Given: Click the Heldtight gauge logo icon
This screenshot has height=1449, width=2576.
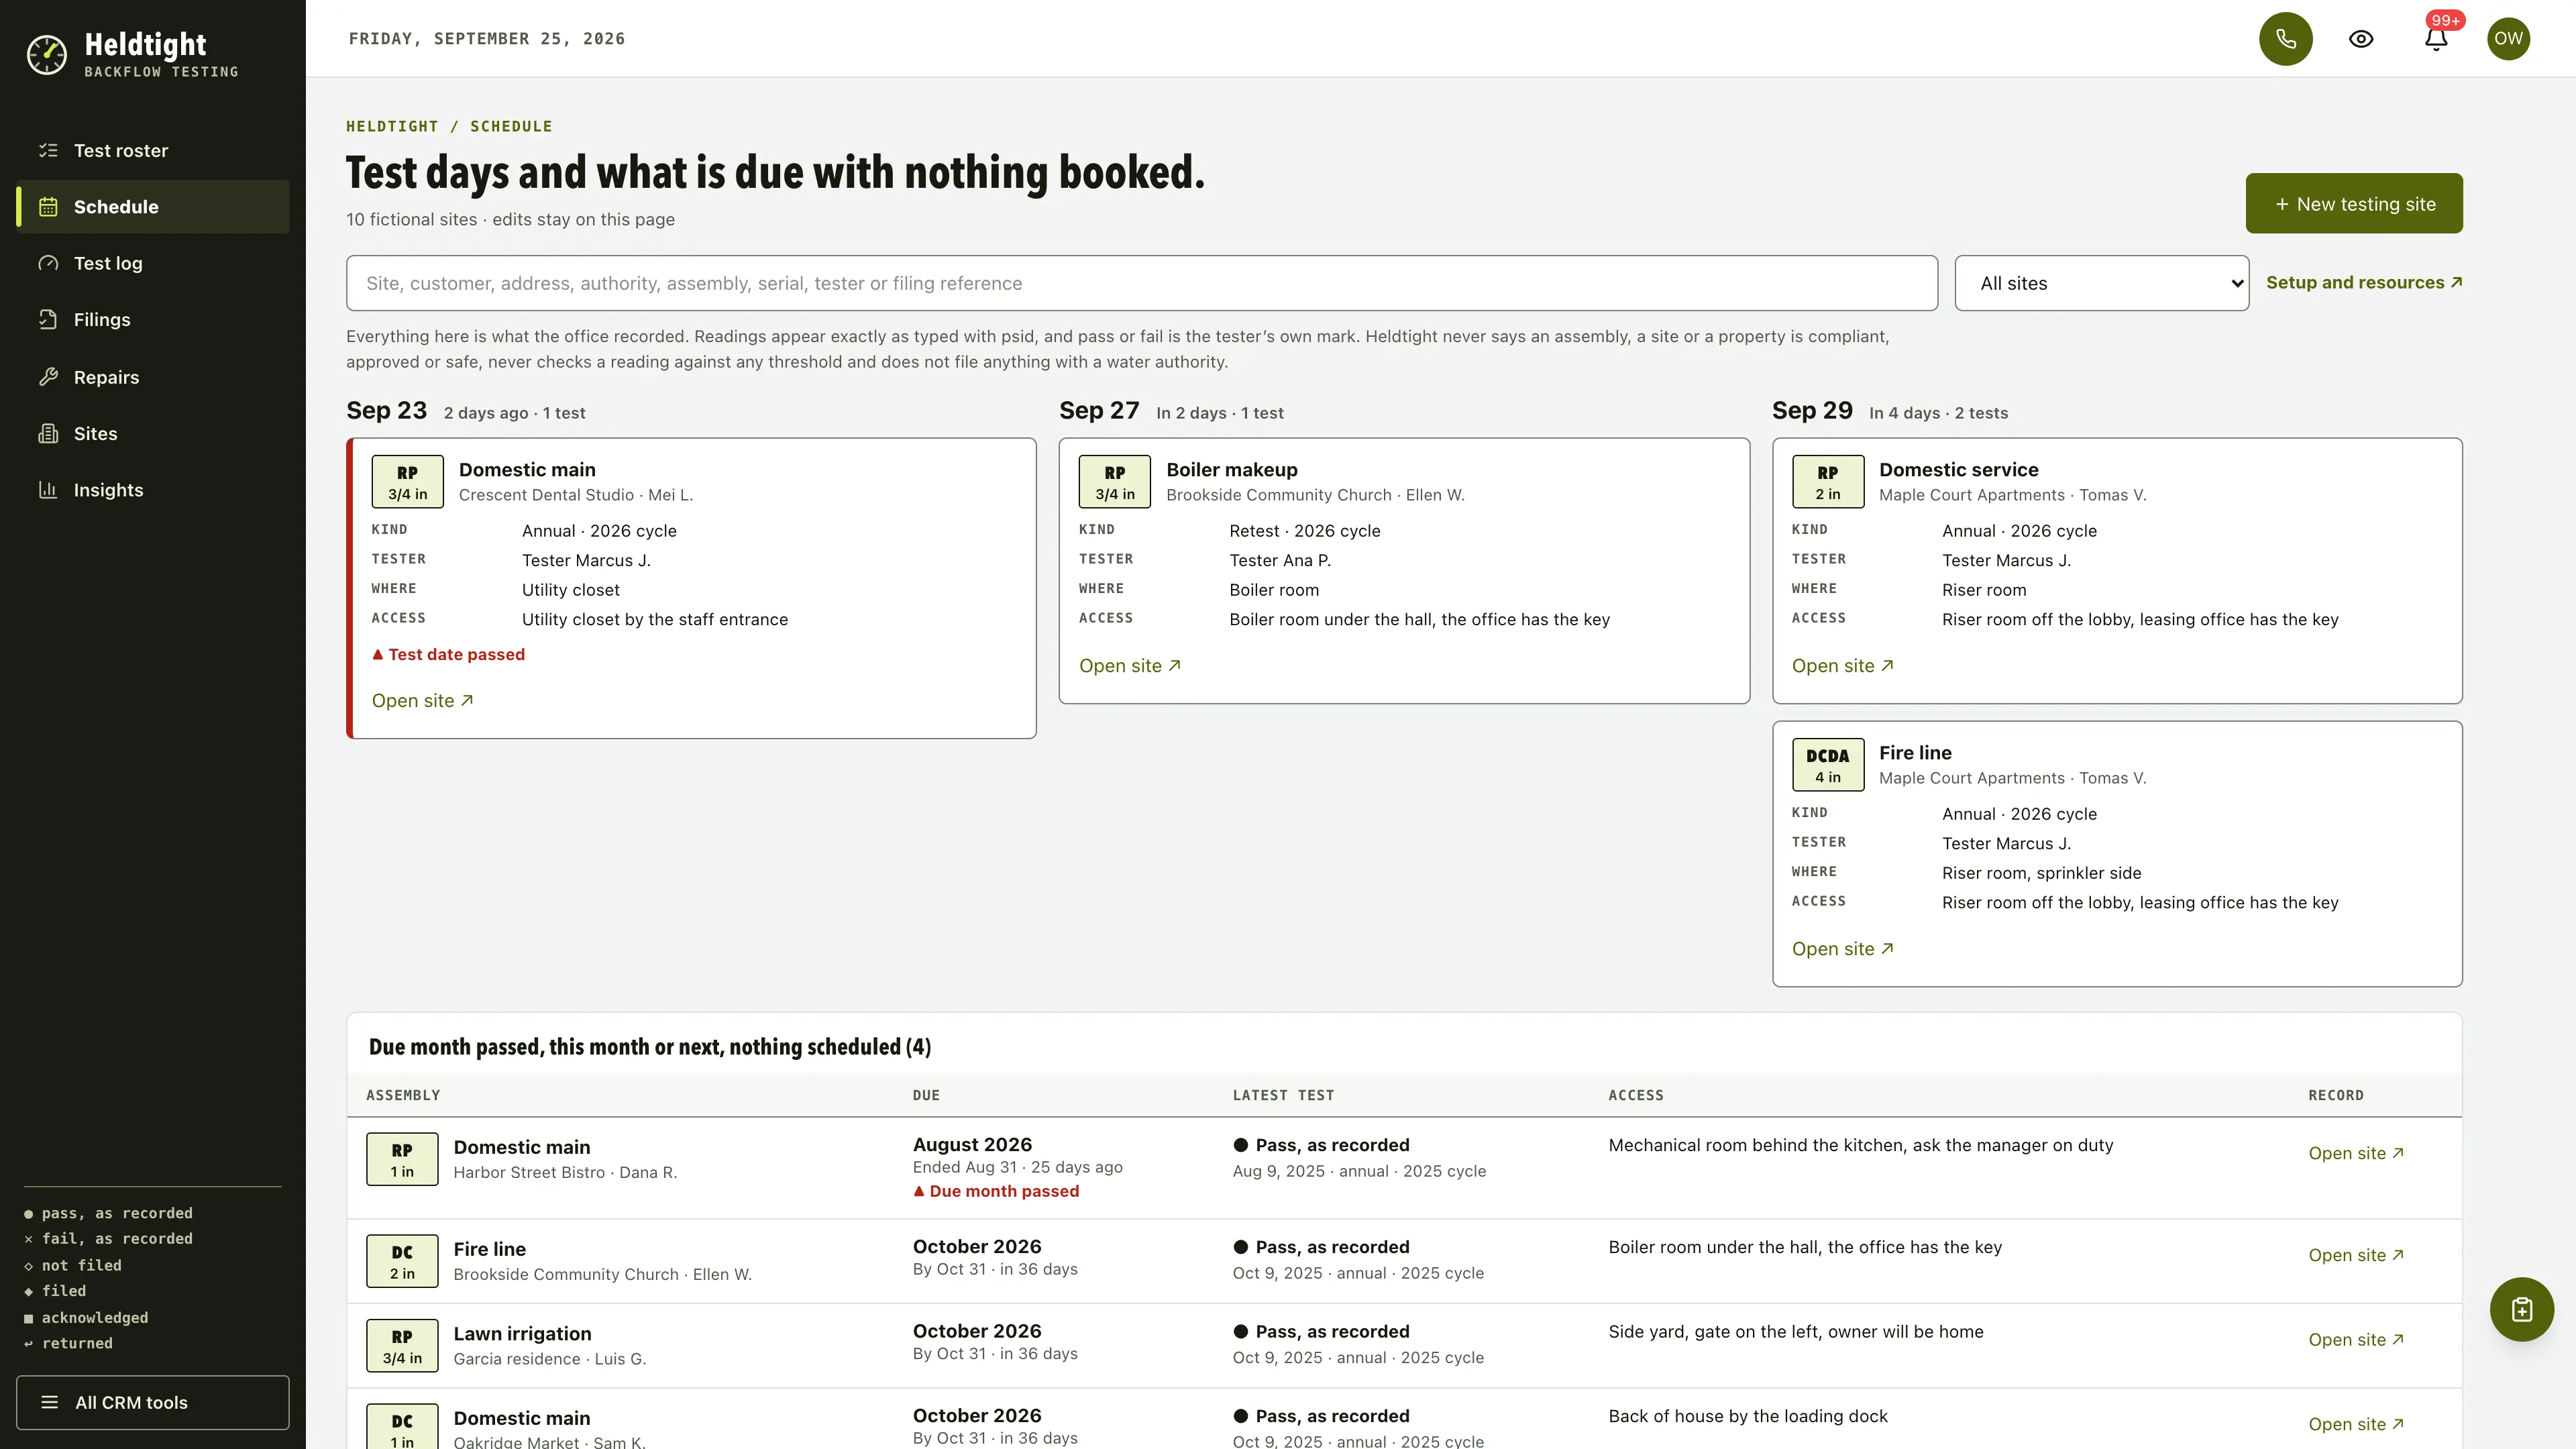Looking at the screenshot, I should tap(46, 54).
